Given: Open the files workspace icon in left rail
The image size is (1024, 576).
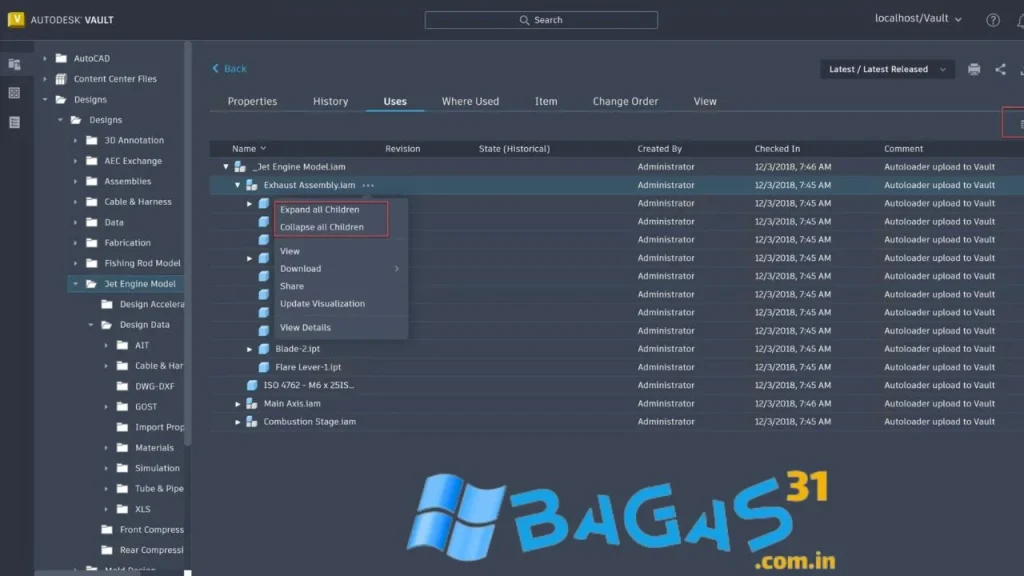Looking at the screenshot, I should click(x=14, y=64).
